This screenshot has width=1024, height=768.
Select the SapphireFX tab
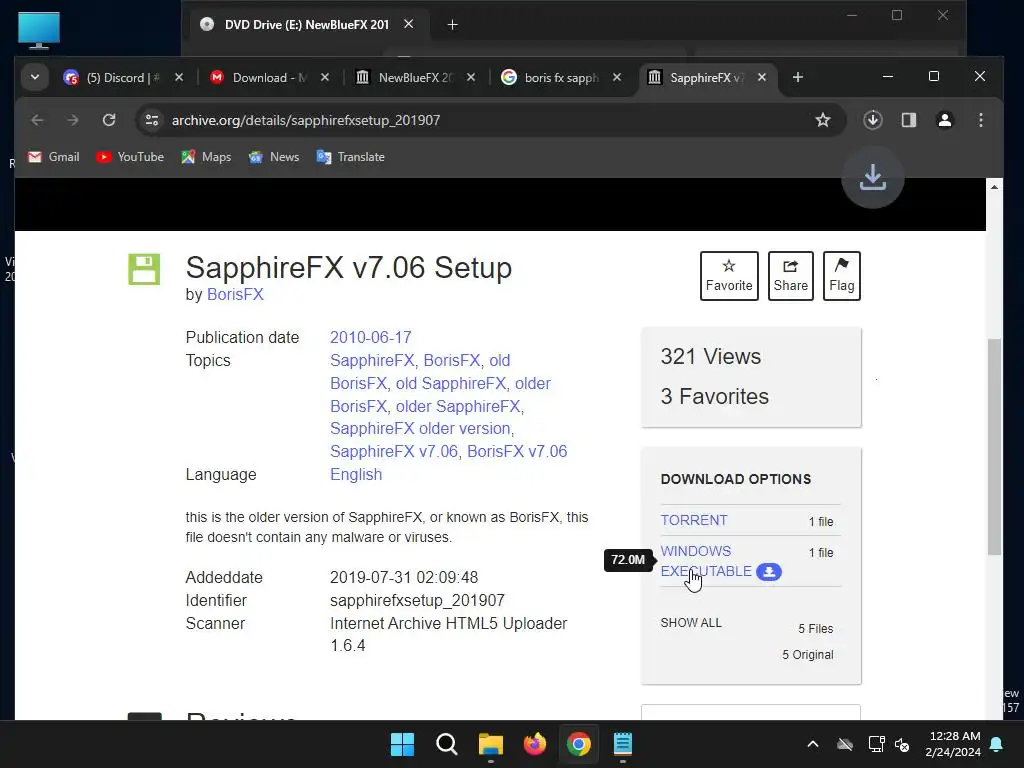coord(696,78)
